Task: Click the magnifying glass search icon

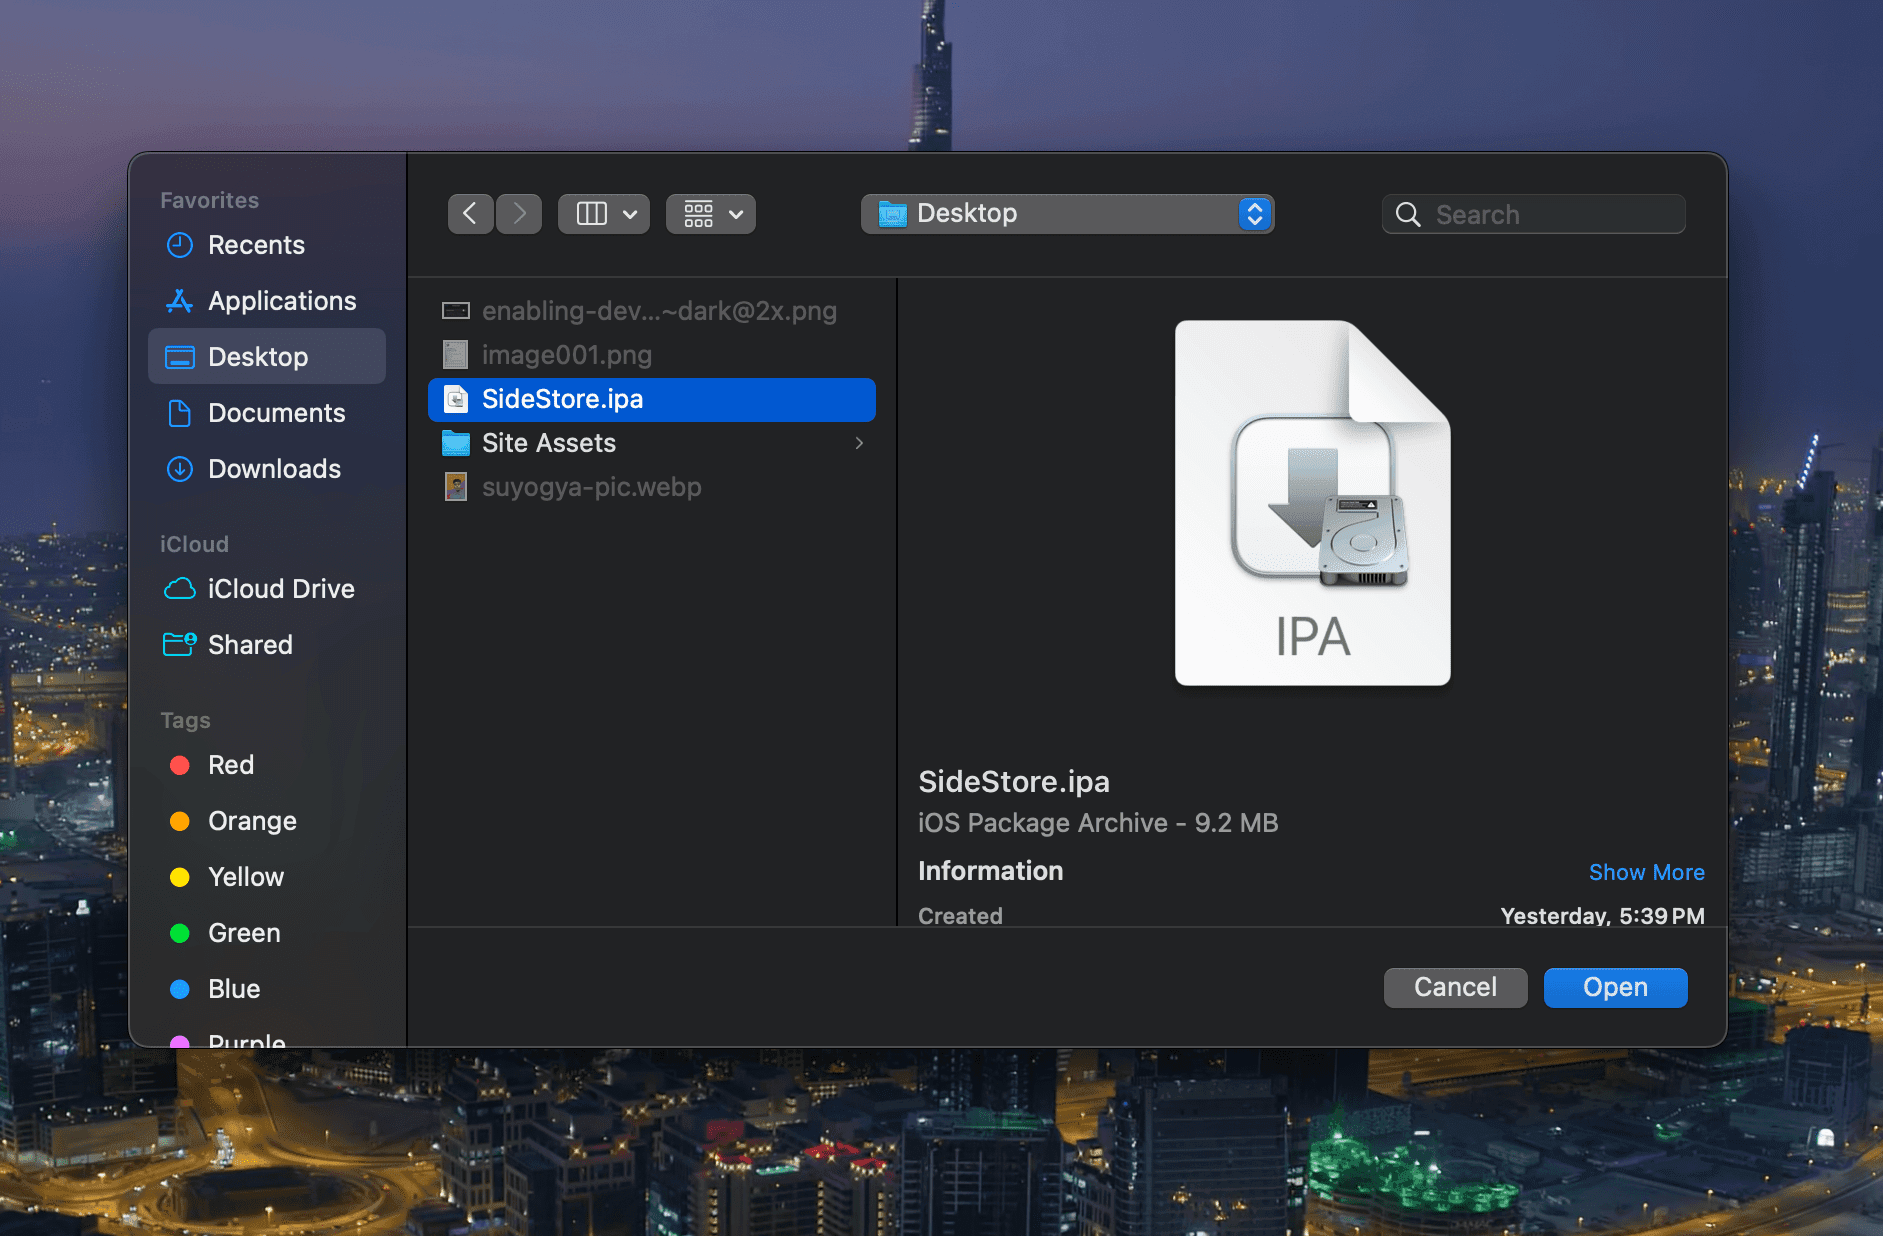Action: 1407,213
